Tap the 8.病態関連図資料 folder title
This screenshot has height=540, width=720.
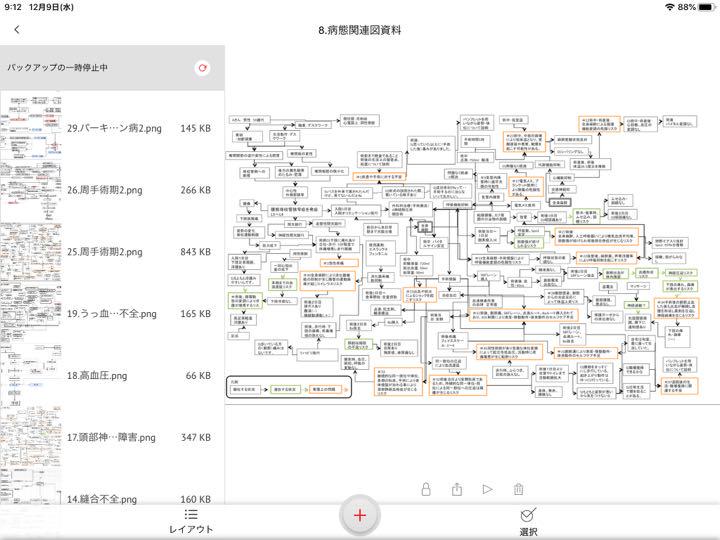coord(360,30)
